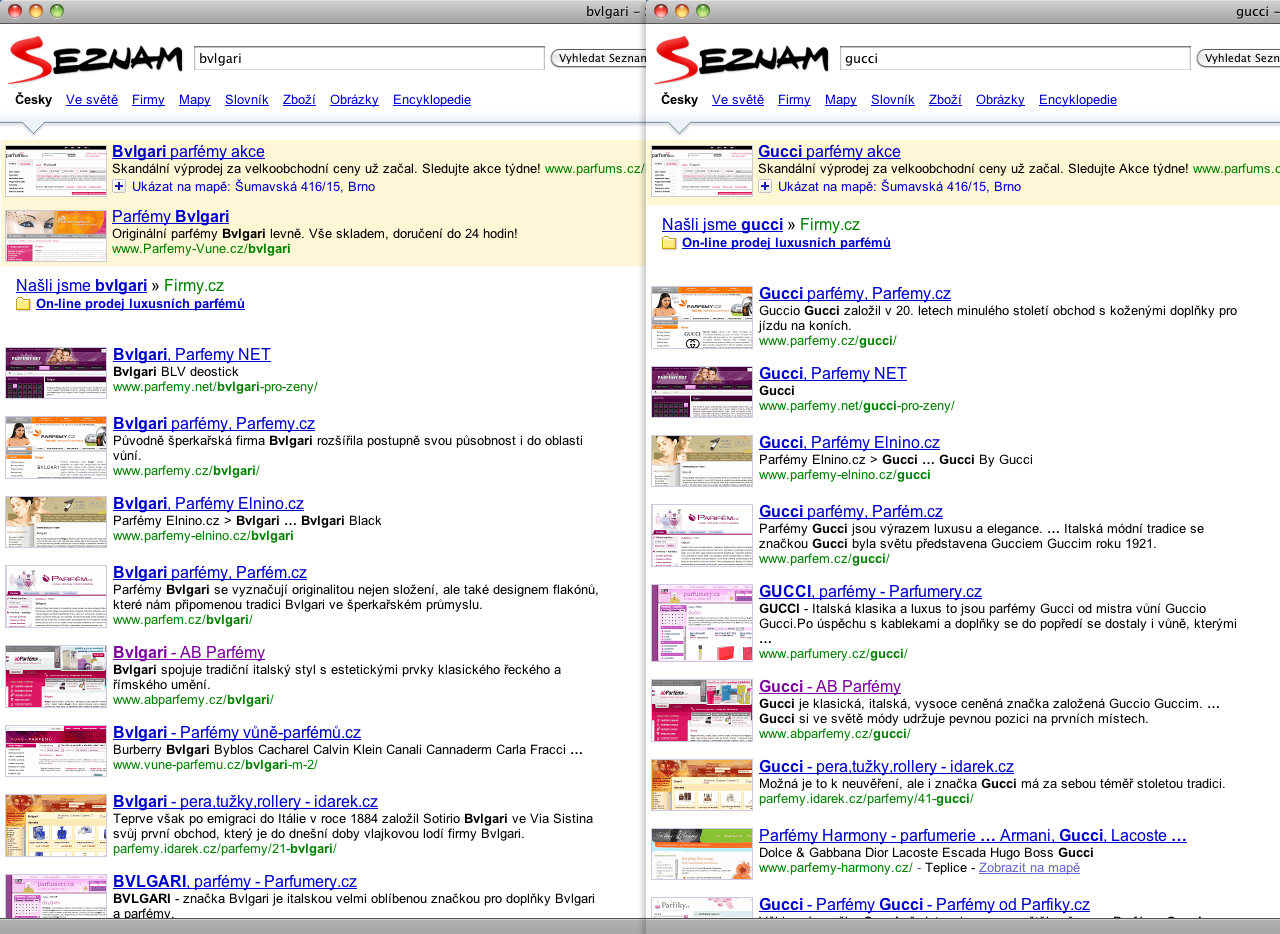This screenshot has width=1280, height=934.
Task: Open Encyklopedie tab in bvlgari window
Action: pyautogui.click(x=432, y=100)
